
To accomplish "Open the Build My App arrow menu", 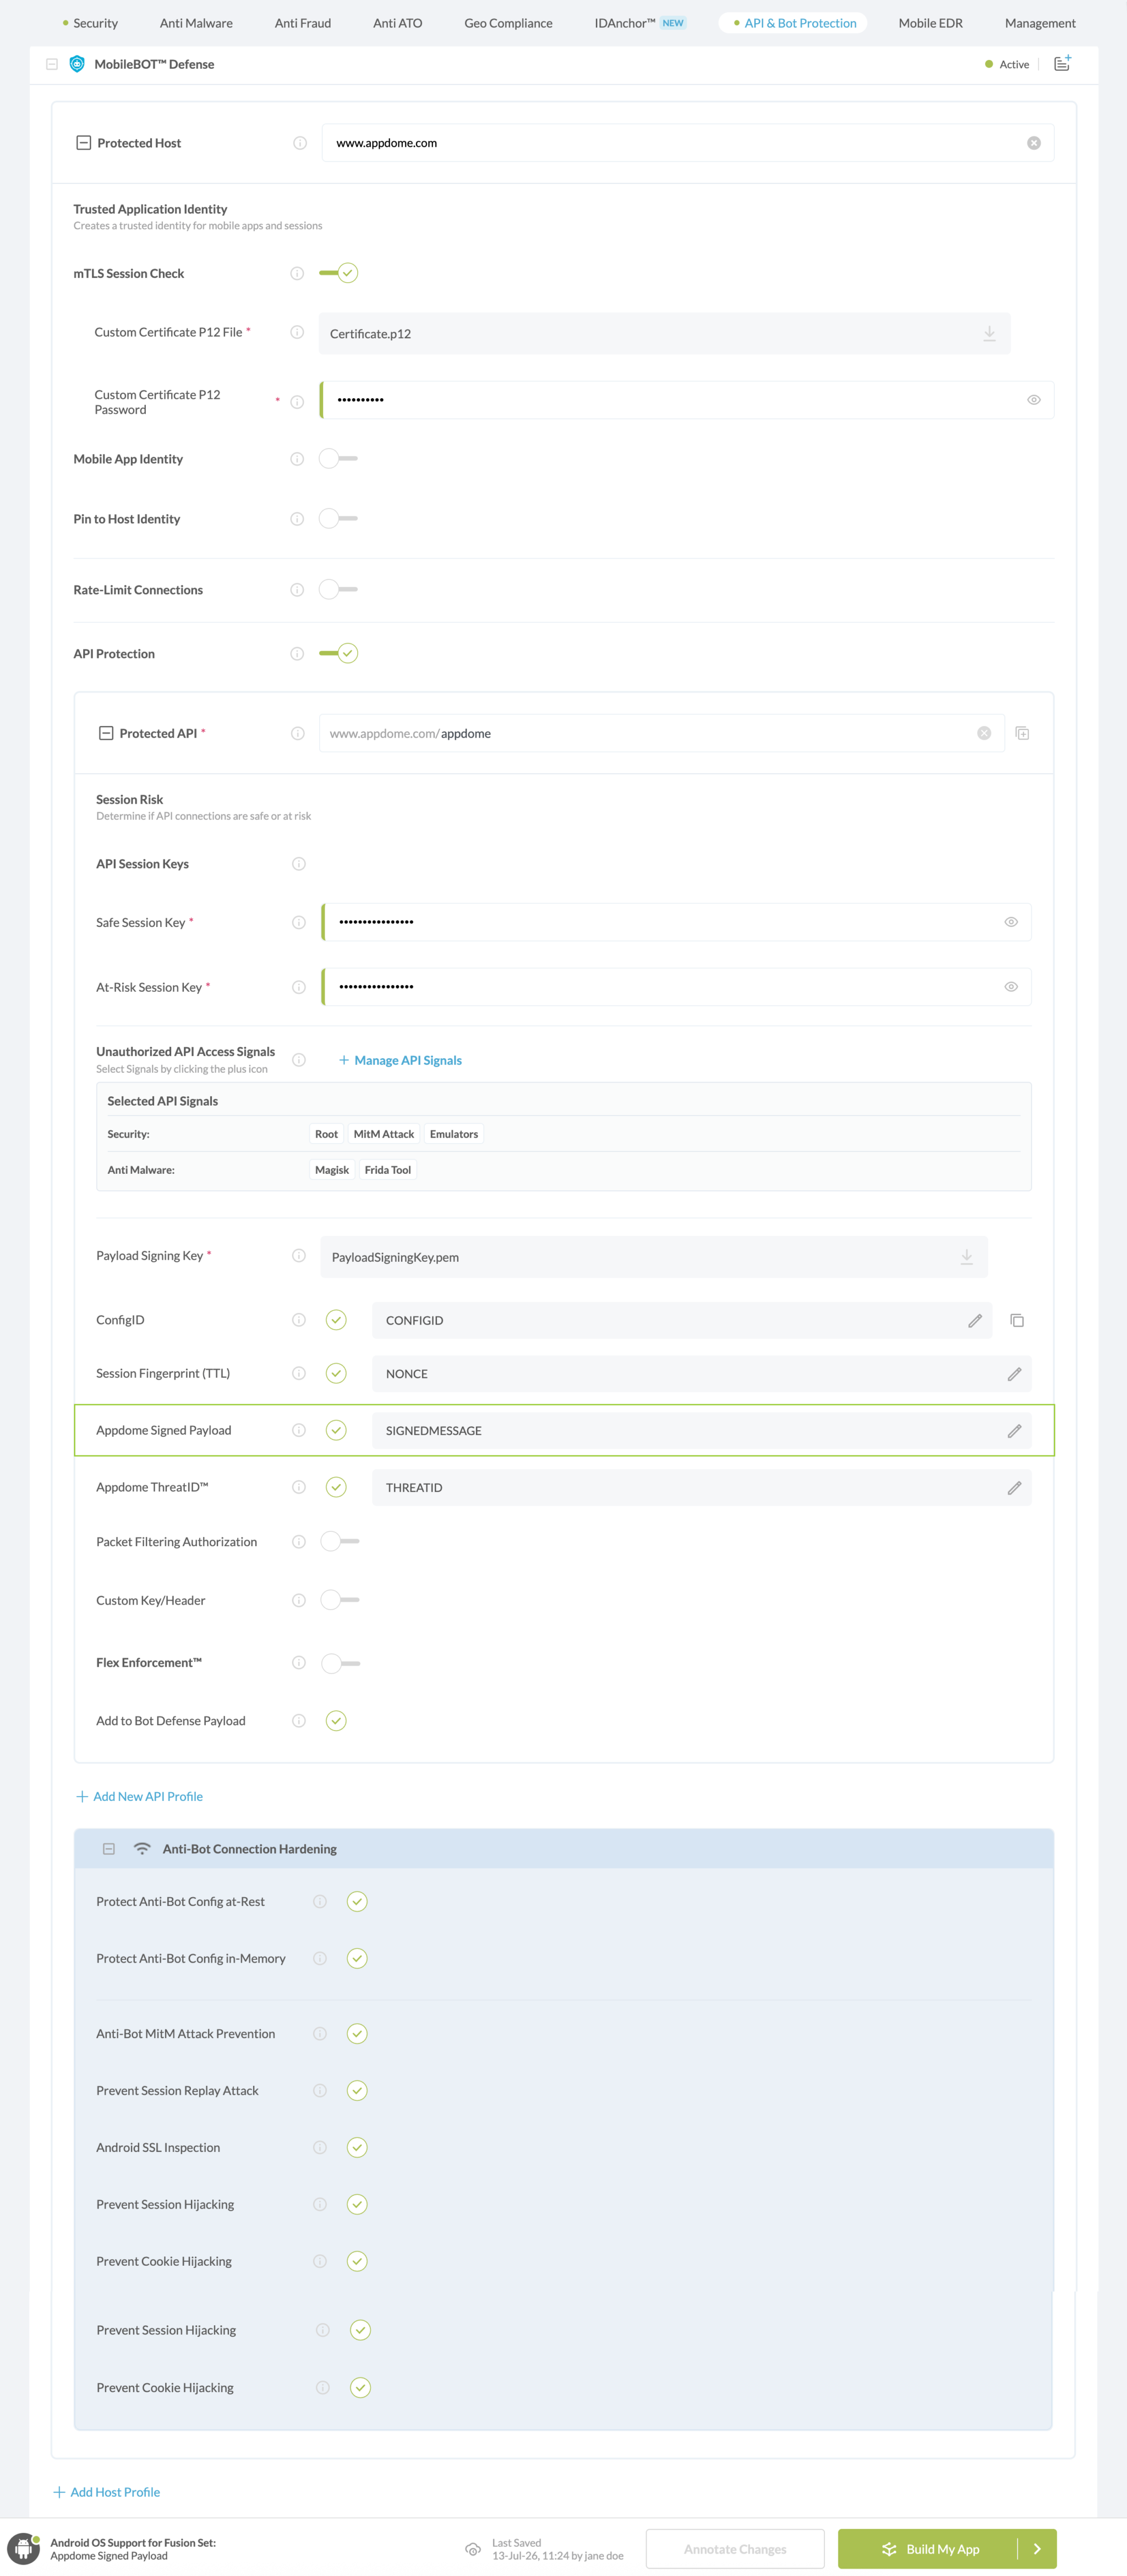I will pyautogui.click(x=1038, y=2549).
